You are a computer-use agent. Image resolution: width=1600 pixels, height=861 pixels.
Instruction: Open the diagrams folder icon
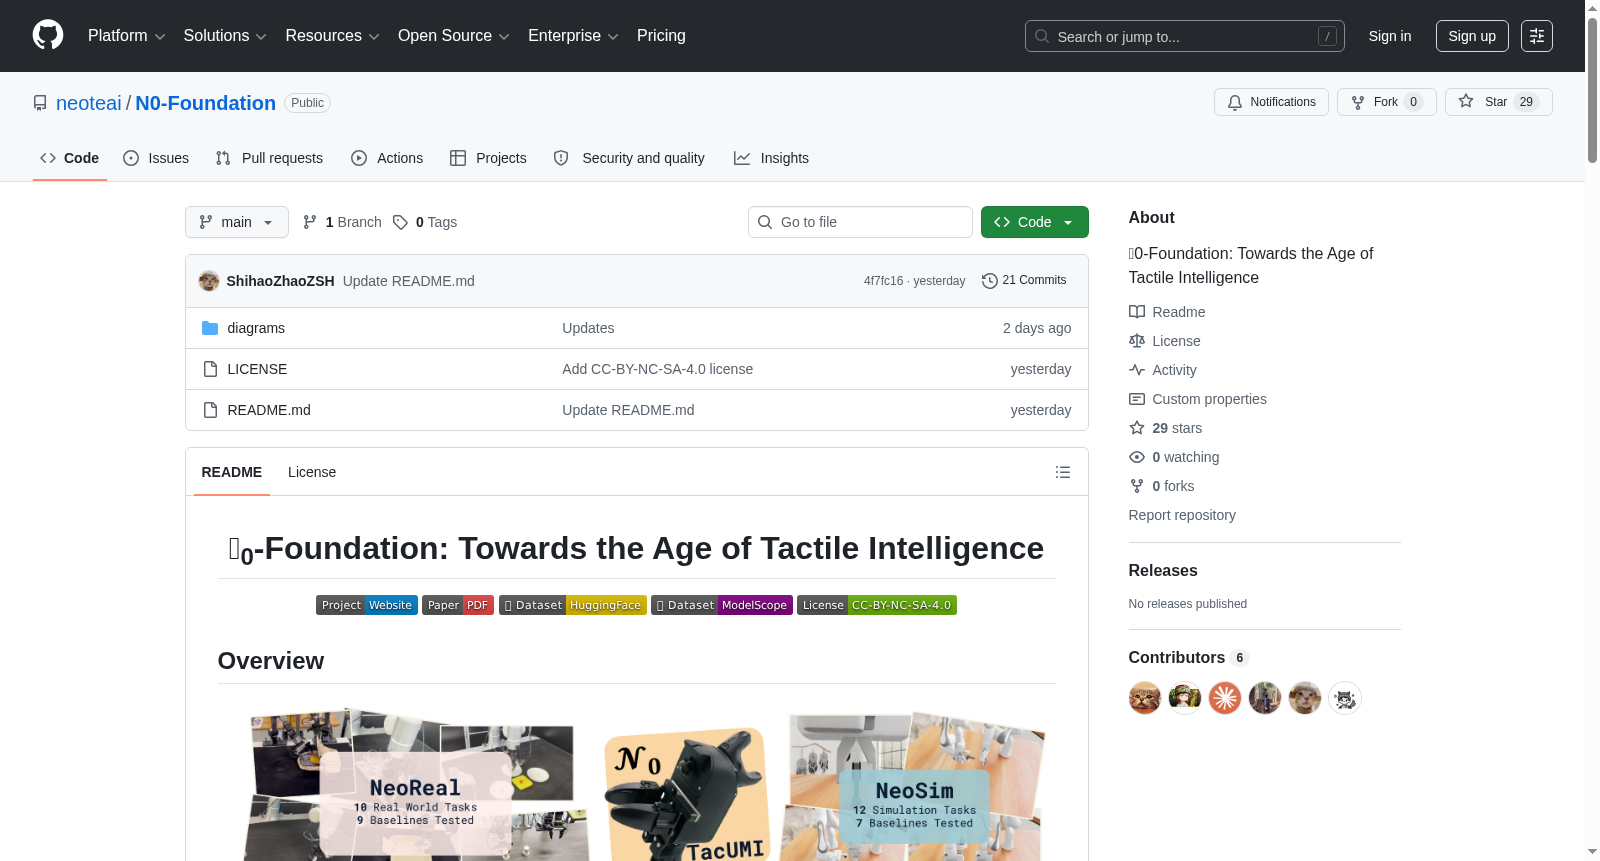pos(210,328)
